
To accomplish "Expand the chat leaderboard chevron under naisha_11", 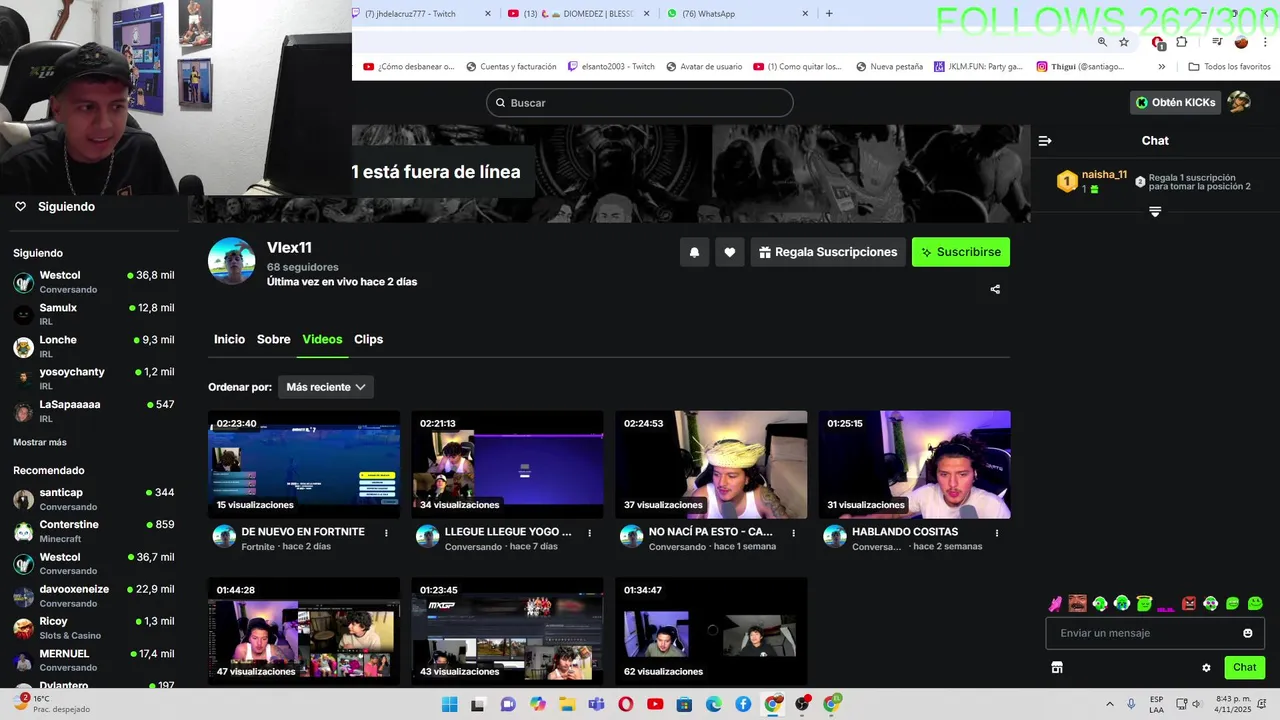I will pyautogui.click(x=1155, y=212).
